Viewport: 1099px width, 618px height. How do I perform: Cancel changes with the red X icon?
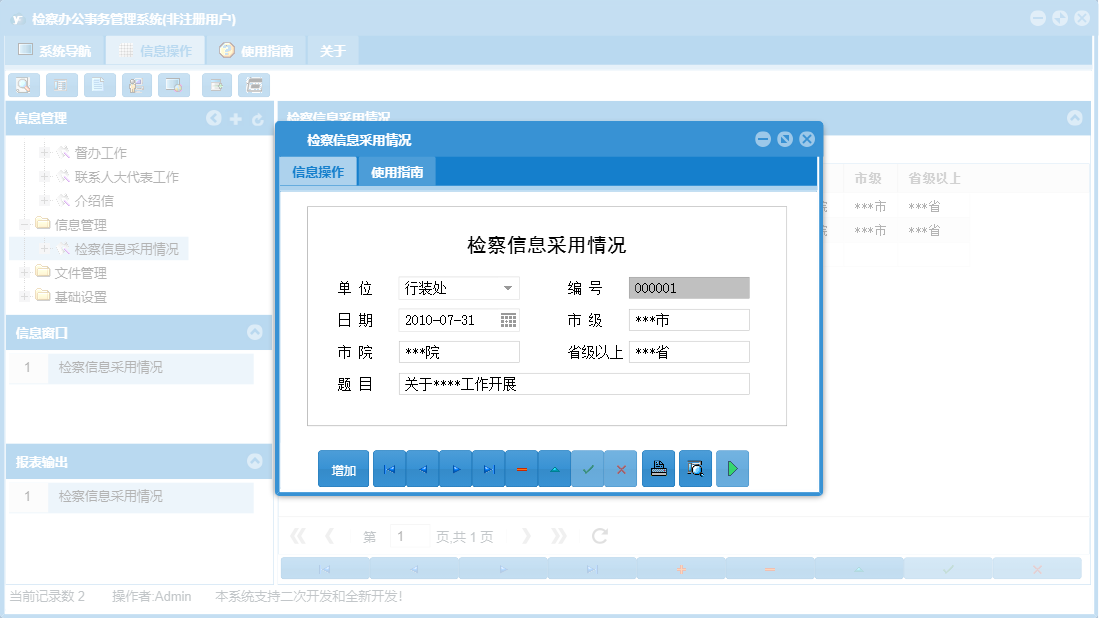pyautogui.click(x=620, y=468)
